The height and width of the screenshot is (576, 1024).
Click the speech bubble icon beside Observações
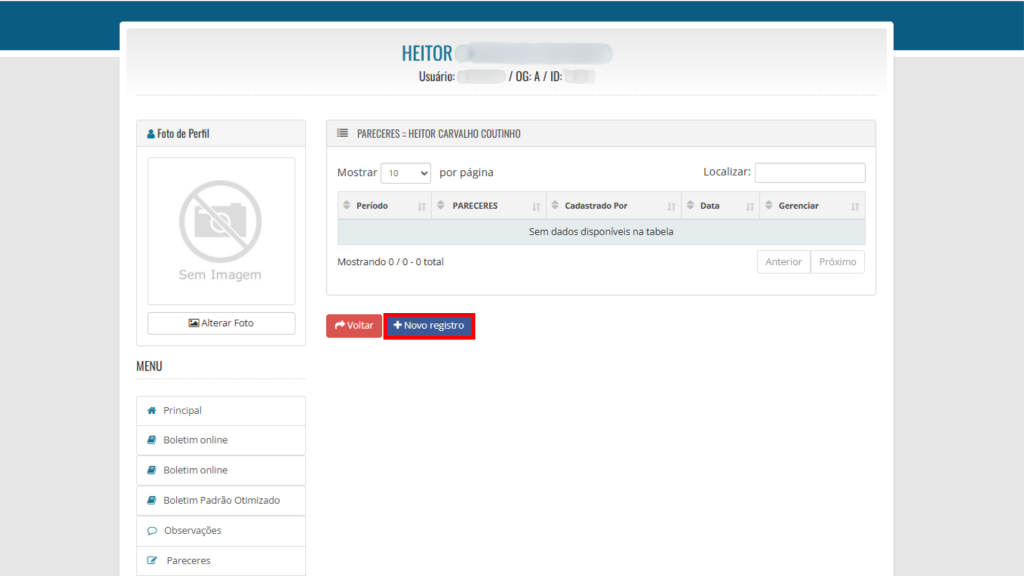click(x=152, y=531)
